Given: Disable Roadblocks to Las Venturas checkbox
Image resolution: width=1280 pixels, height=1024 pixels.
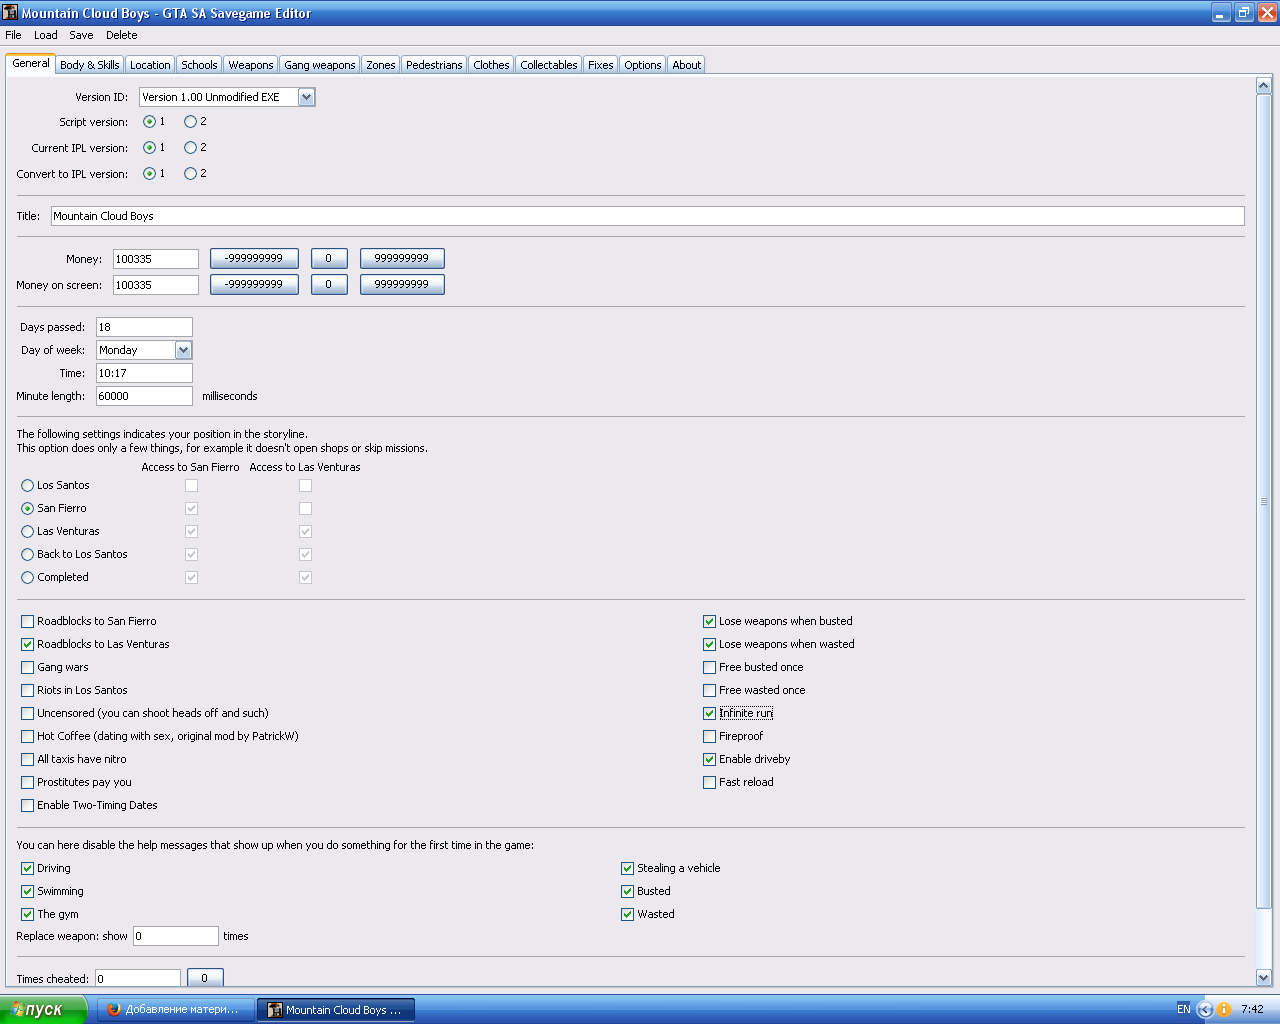Looking at the screenshot, I should coord(28,645).
